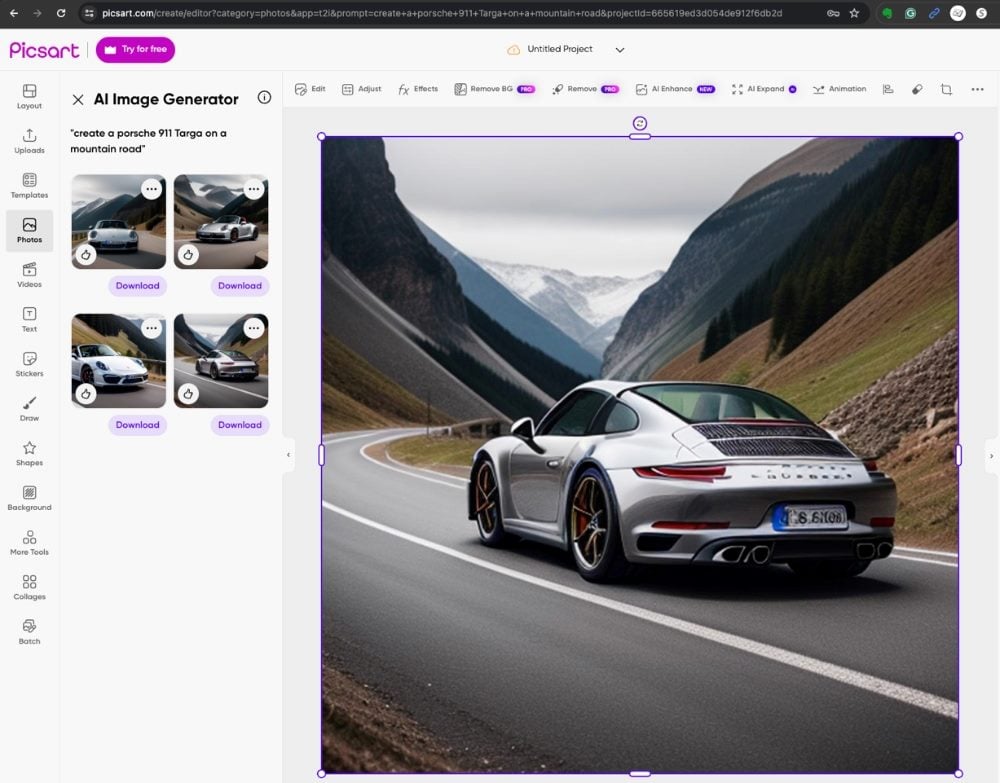This screenshot has height=783, width=1000.
Task: Download the second generated image
Action: point(240,285)
